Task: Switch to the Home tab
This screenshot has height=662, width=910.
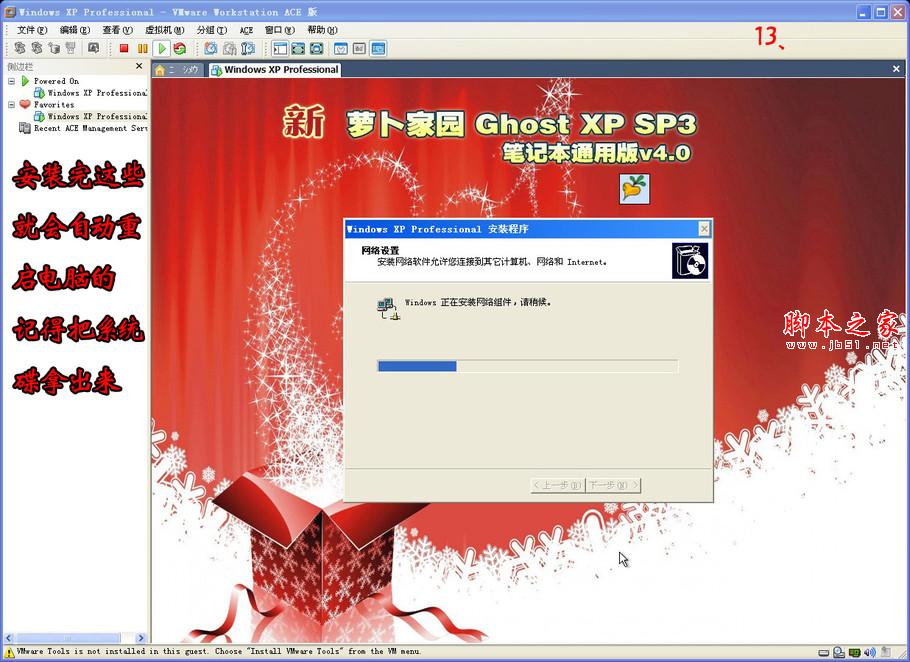Action: pos(177,70)
